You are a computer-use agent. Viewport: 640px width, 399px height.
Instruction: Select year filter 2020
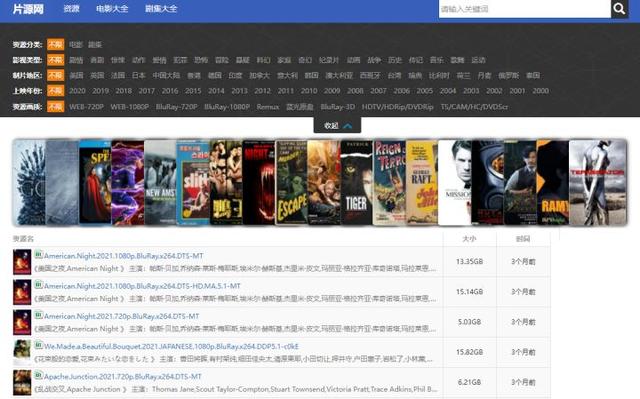point(77,91)
